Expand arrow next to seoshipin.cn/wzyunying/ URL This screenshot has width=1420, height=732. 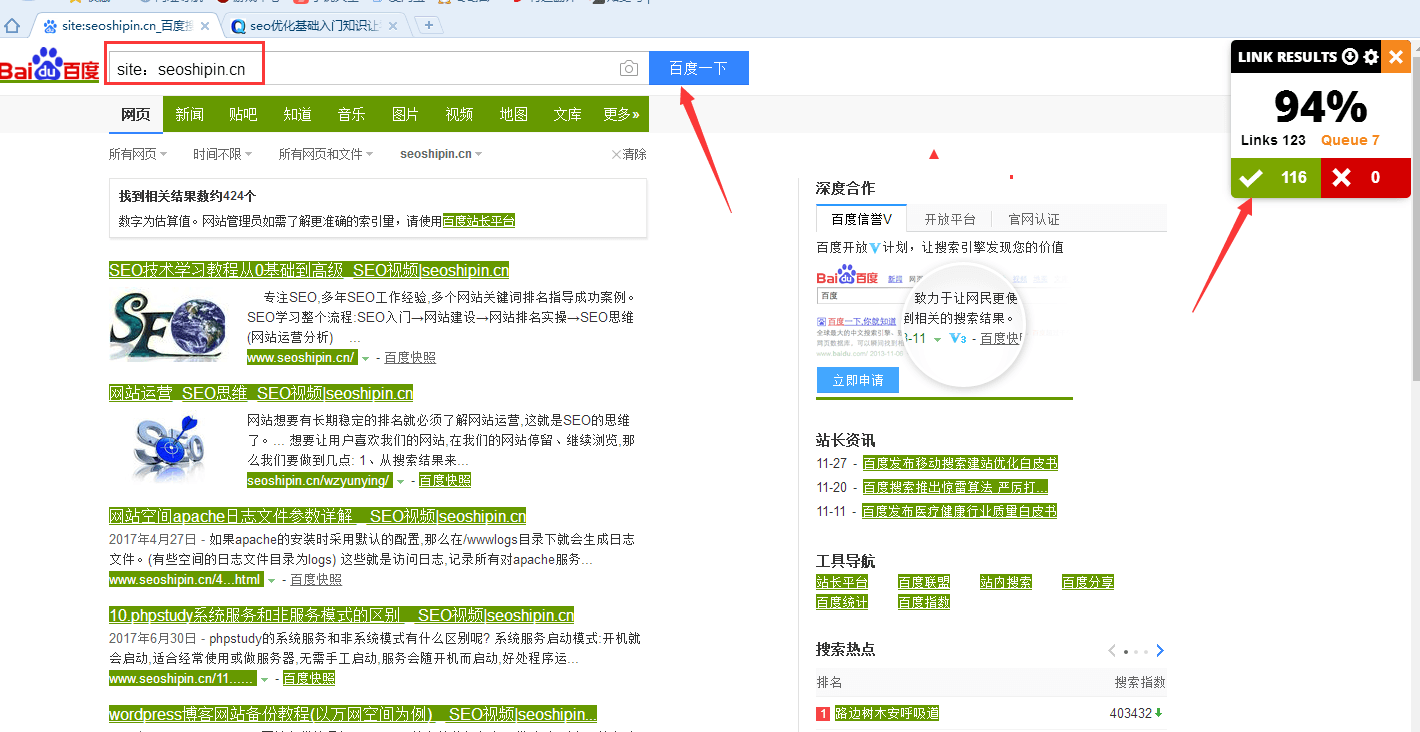[400, 481]
